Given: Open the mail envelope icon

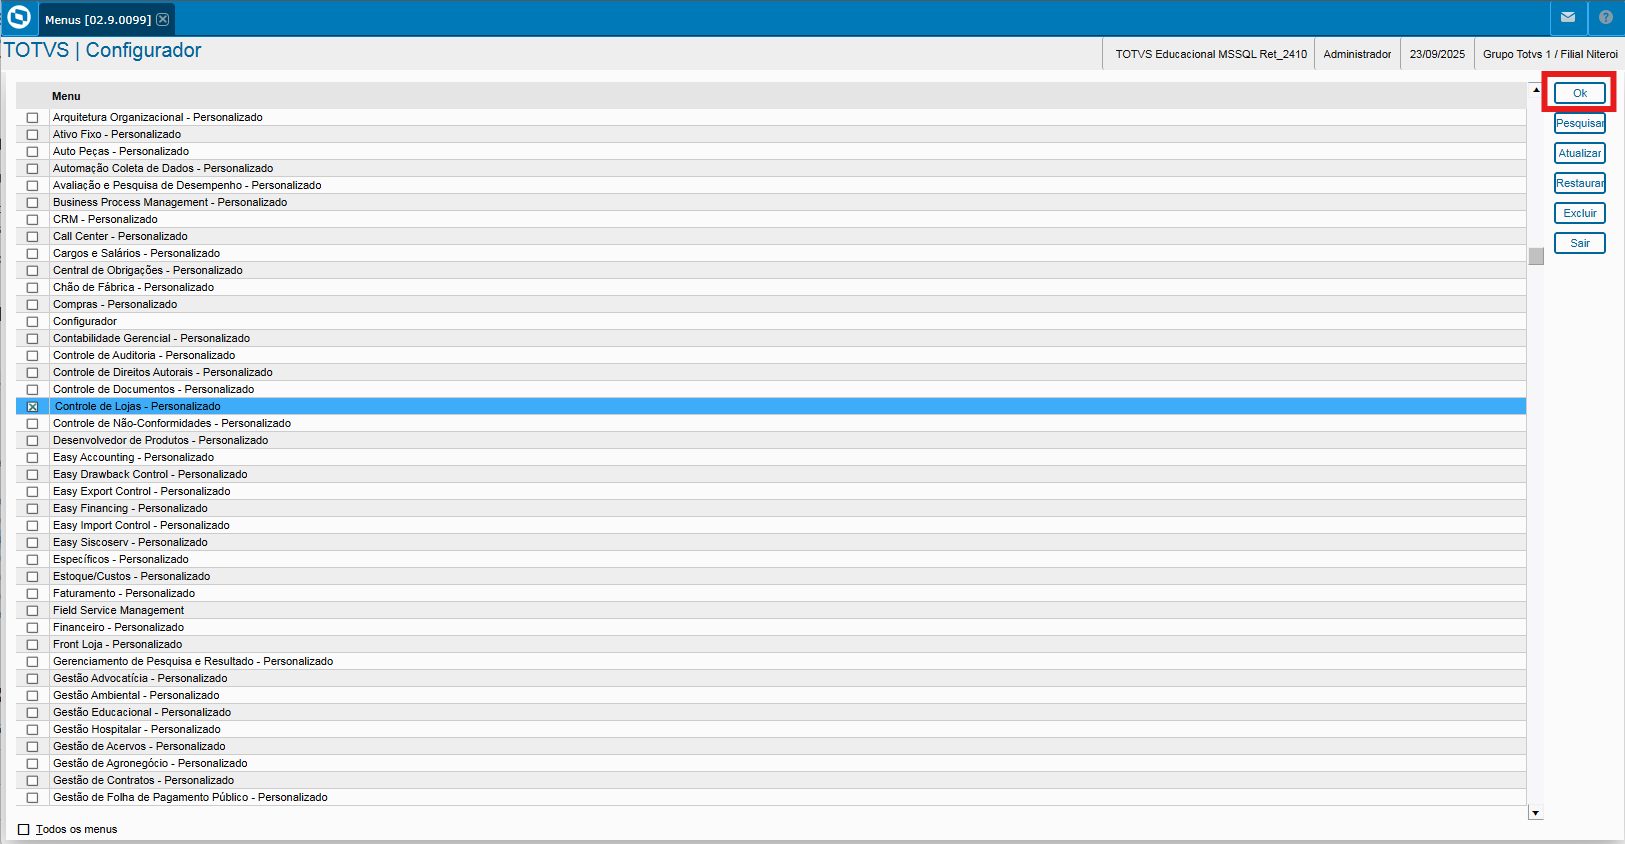Looking at the screenshot, I should (x=1568, y=17).
